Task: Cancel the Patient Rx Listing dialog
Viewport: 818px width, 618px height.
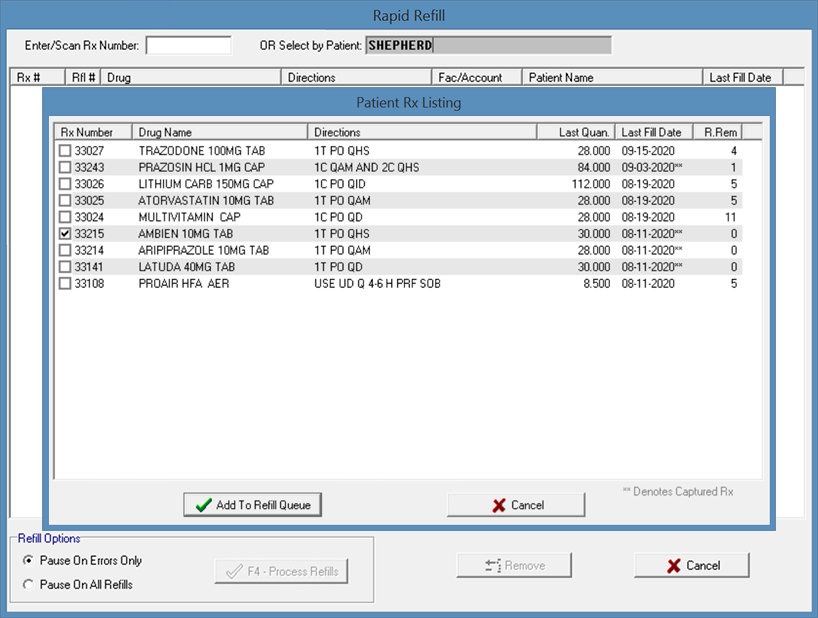Action: point(516,505)
